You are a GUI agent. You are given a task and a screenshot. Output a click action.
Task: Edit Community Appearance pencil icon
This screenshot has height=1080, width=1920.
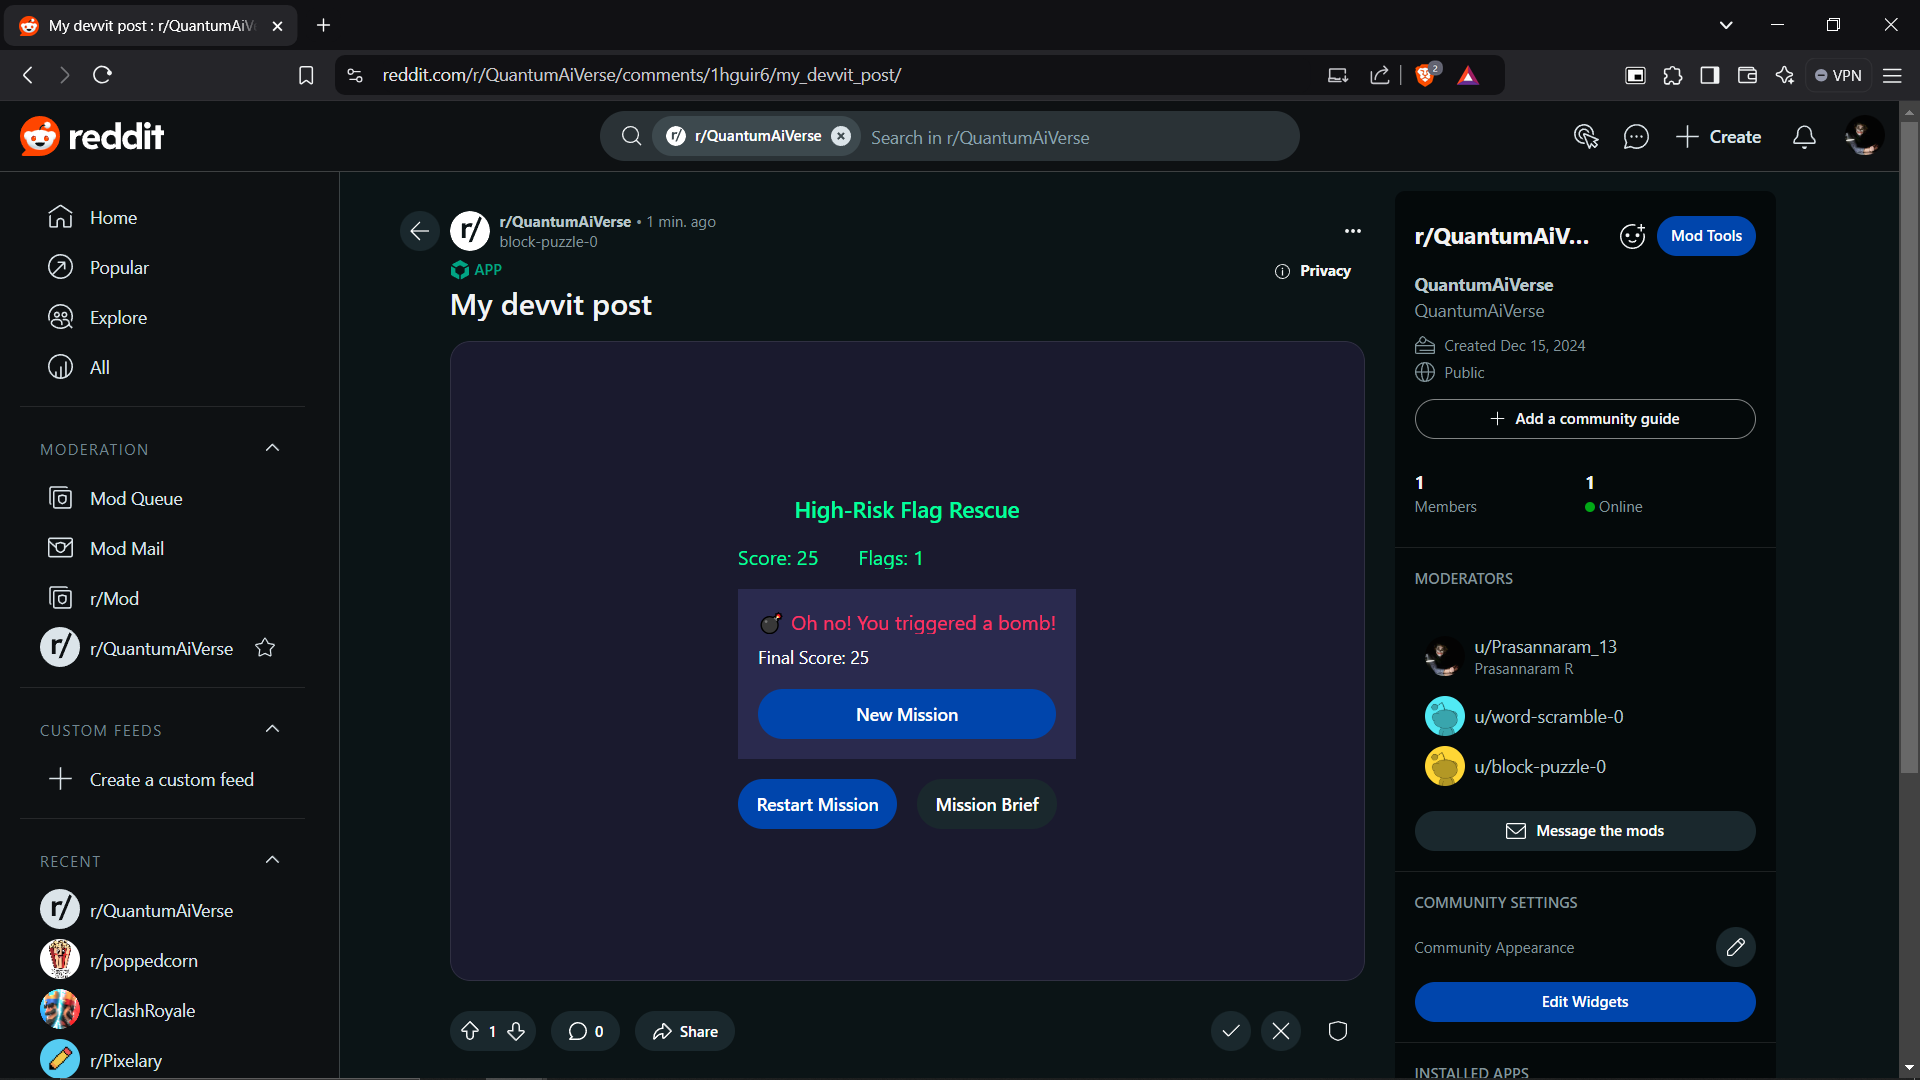1735,947
